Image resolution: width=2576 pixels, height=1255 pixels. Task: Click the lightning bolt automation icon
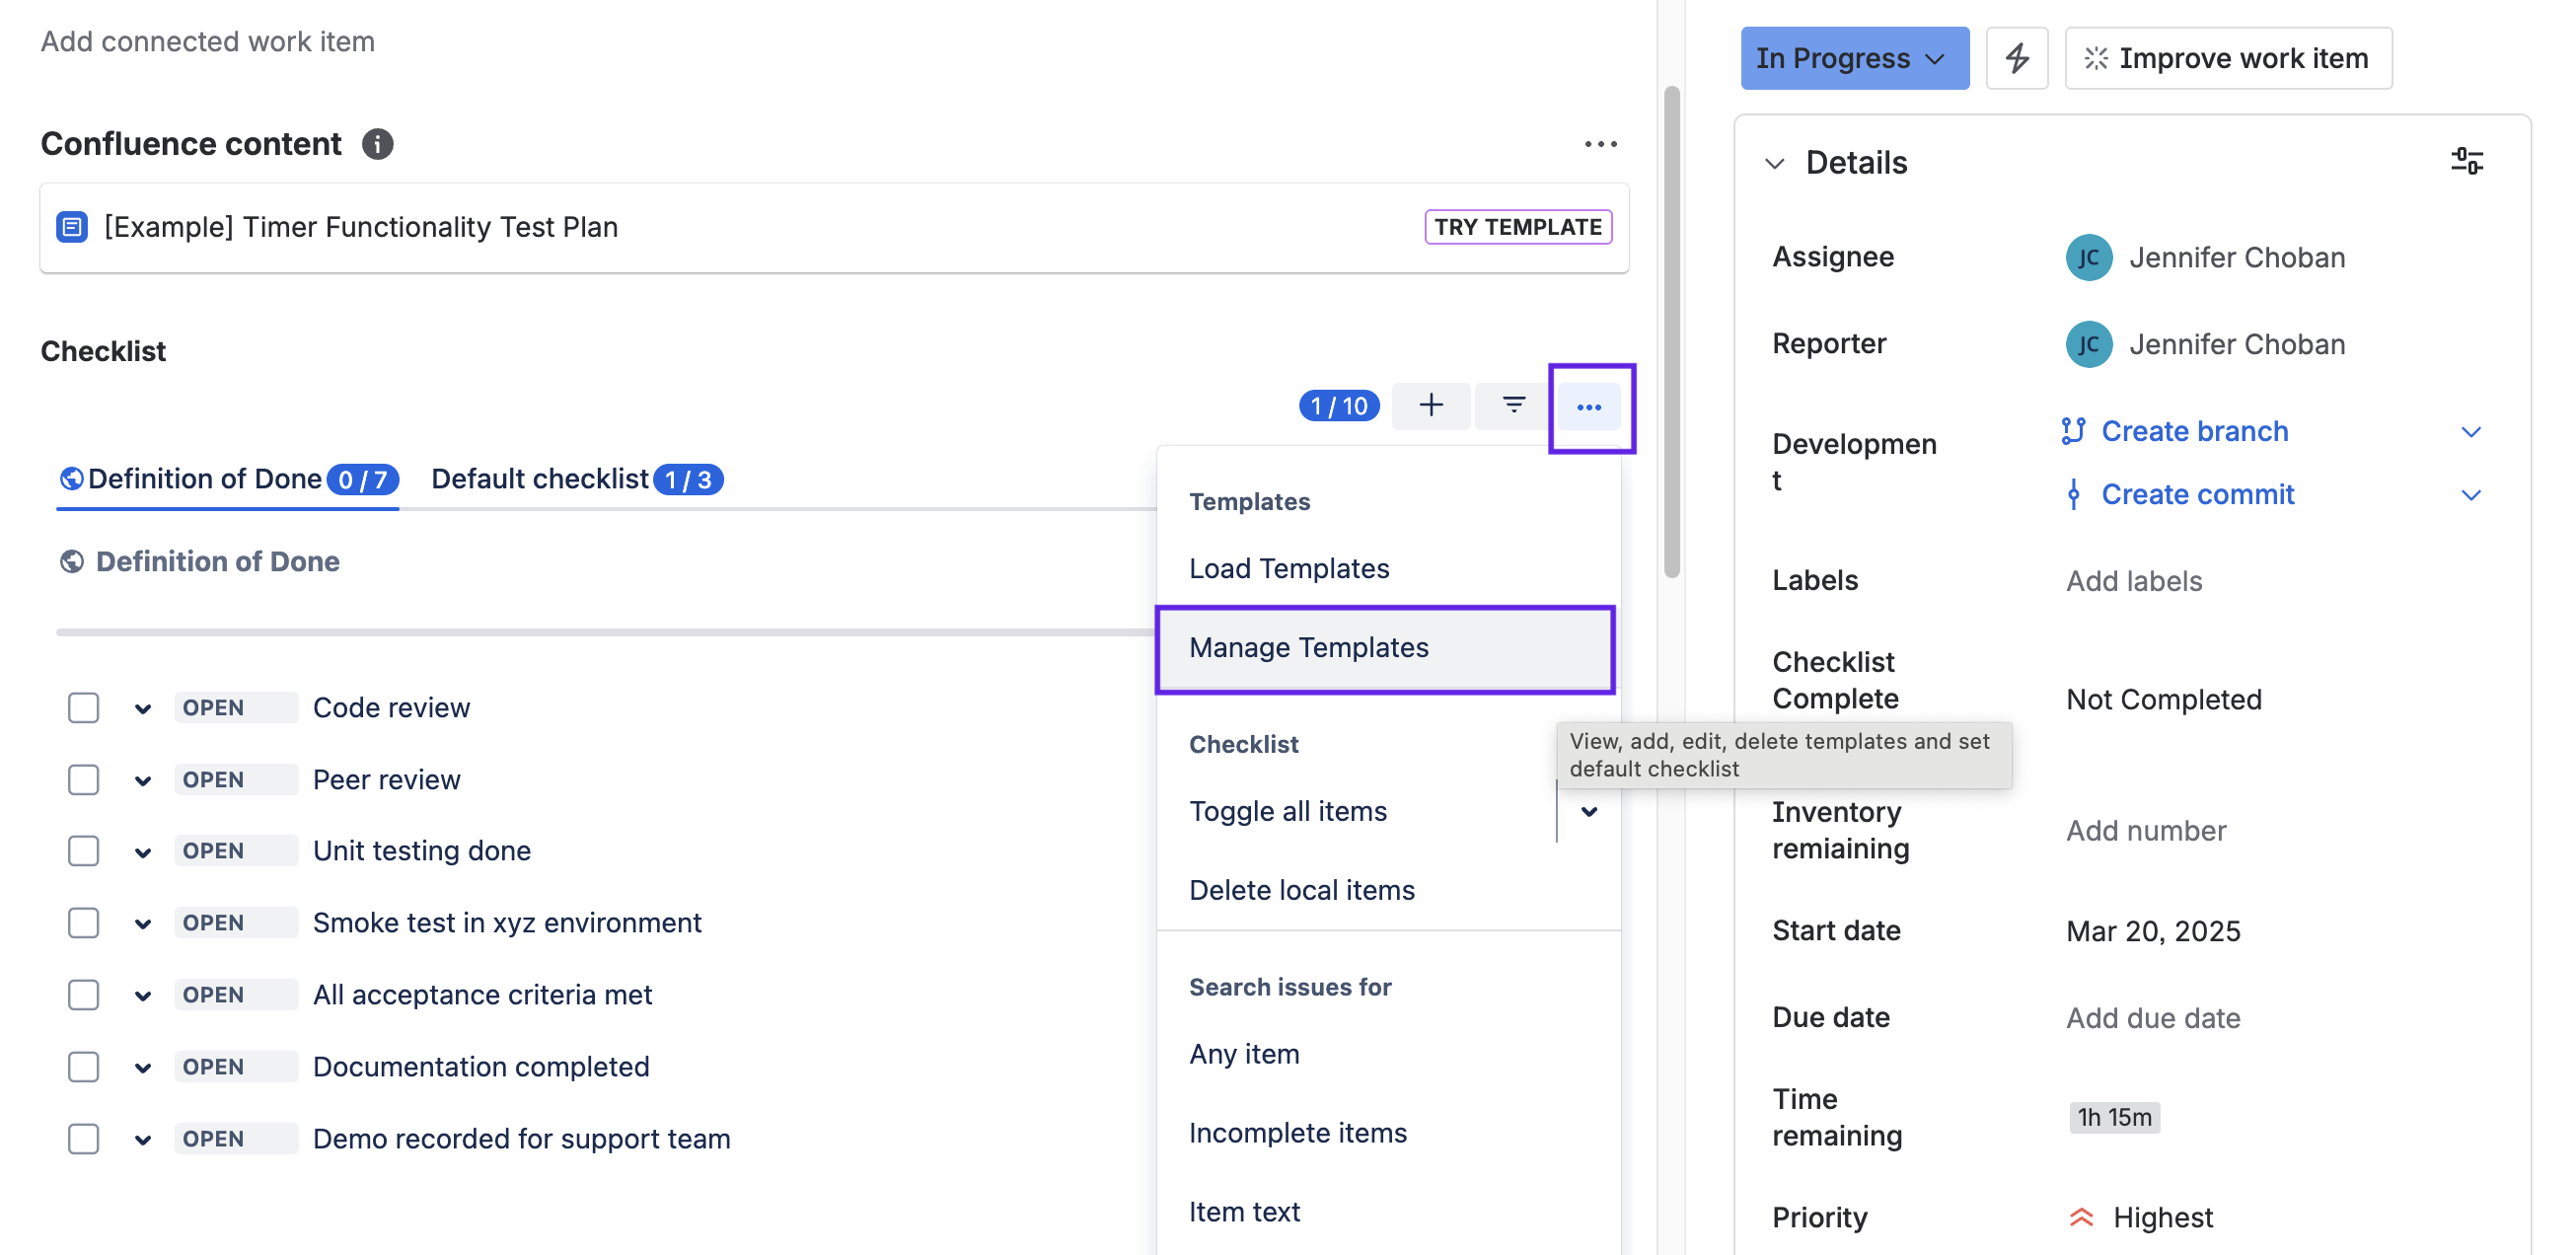point(2016,58)
